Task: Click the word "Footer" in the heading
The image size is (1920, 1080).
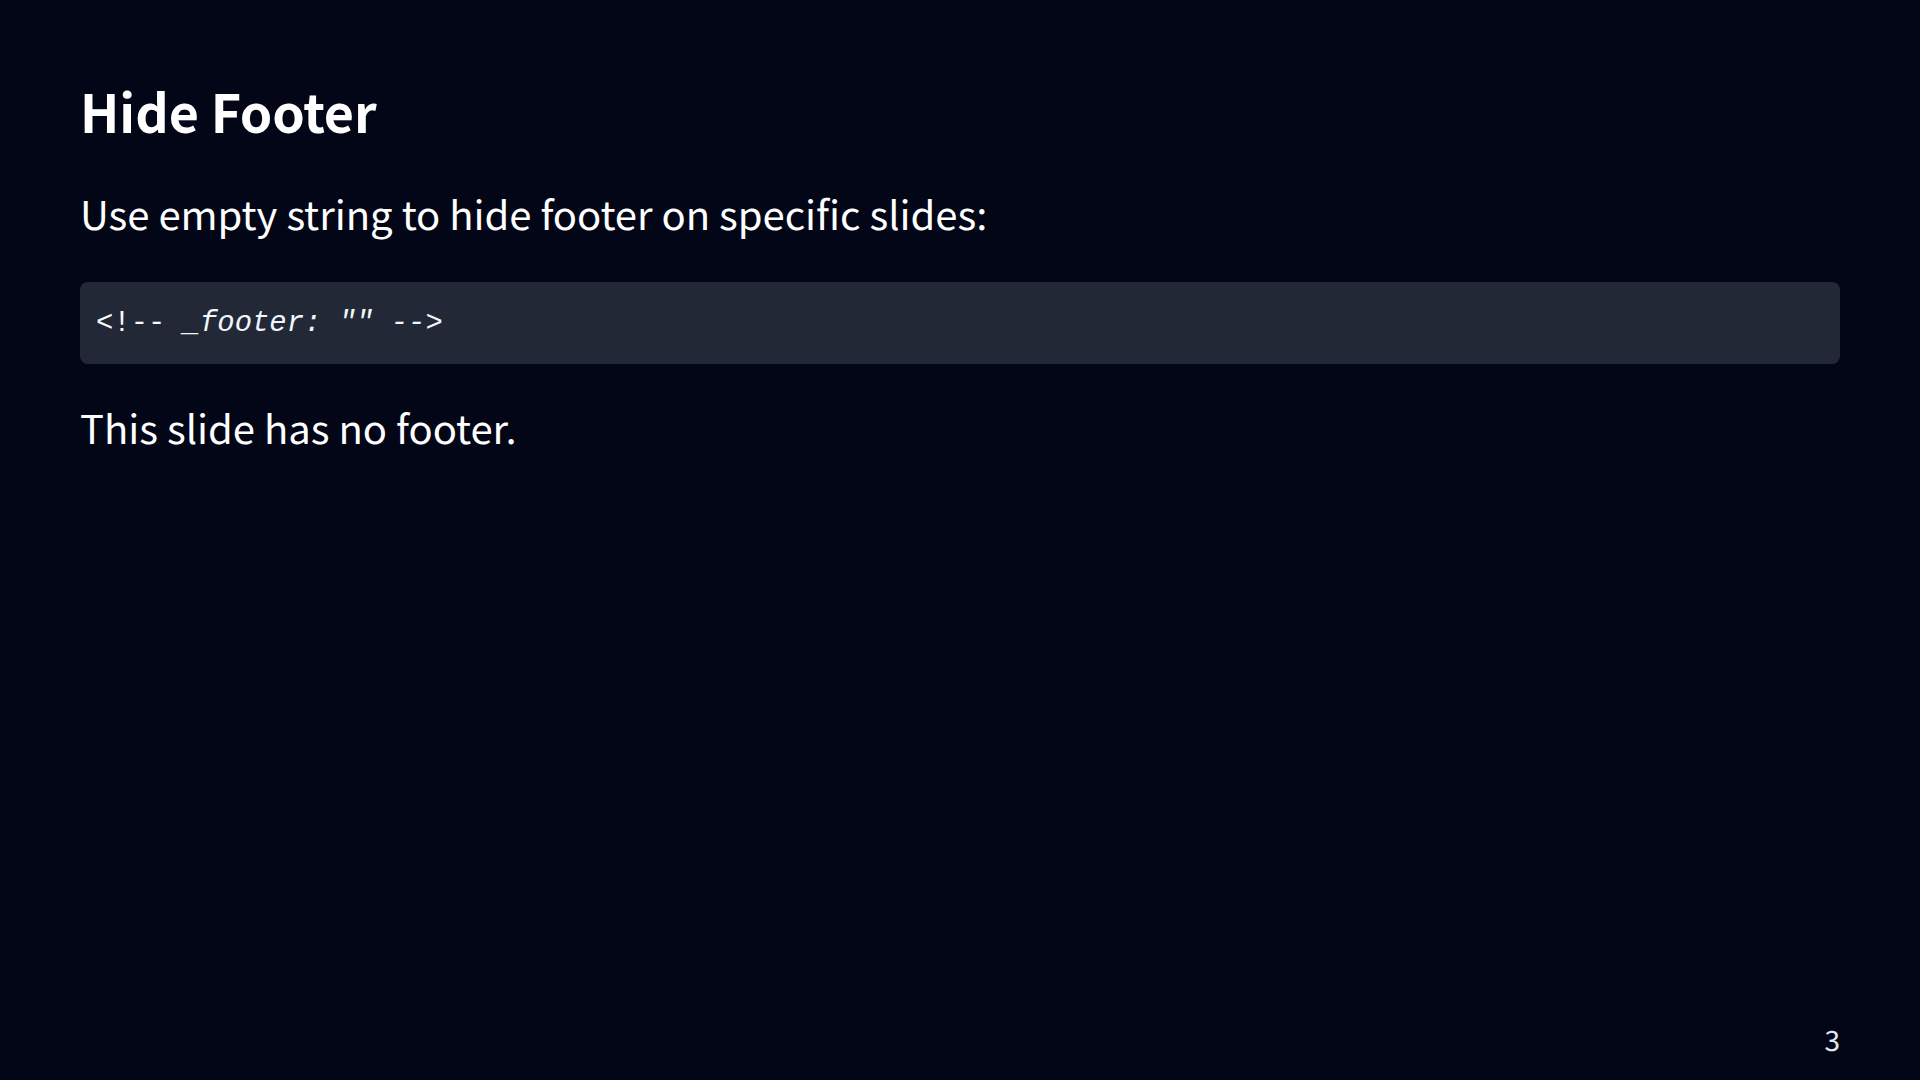Action: click(x=293, y=113)
